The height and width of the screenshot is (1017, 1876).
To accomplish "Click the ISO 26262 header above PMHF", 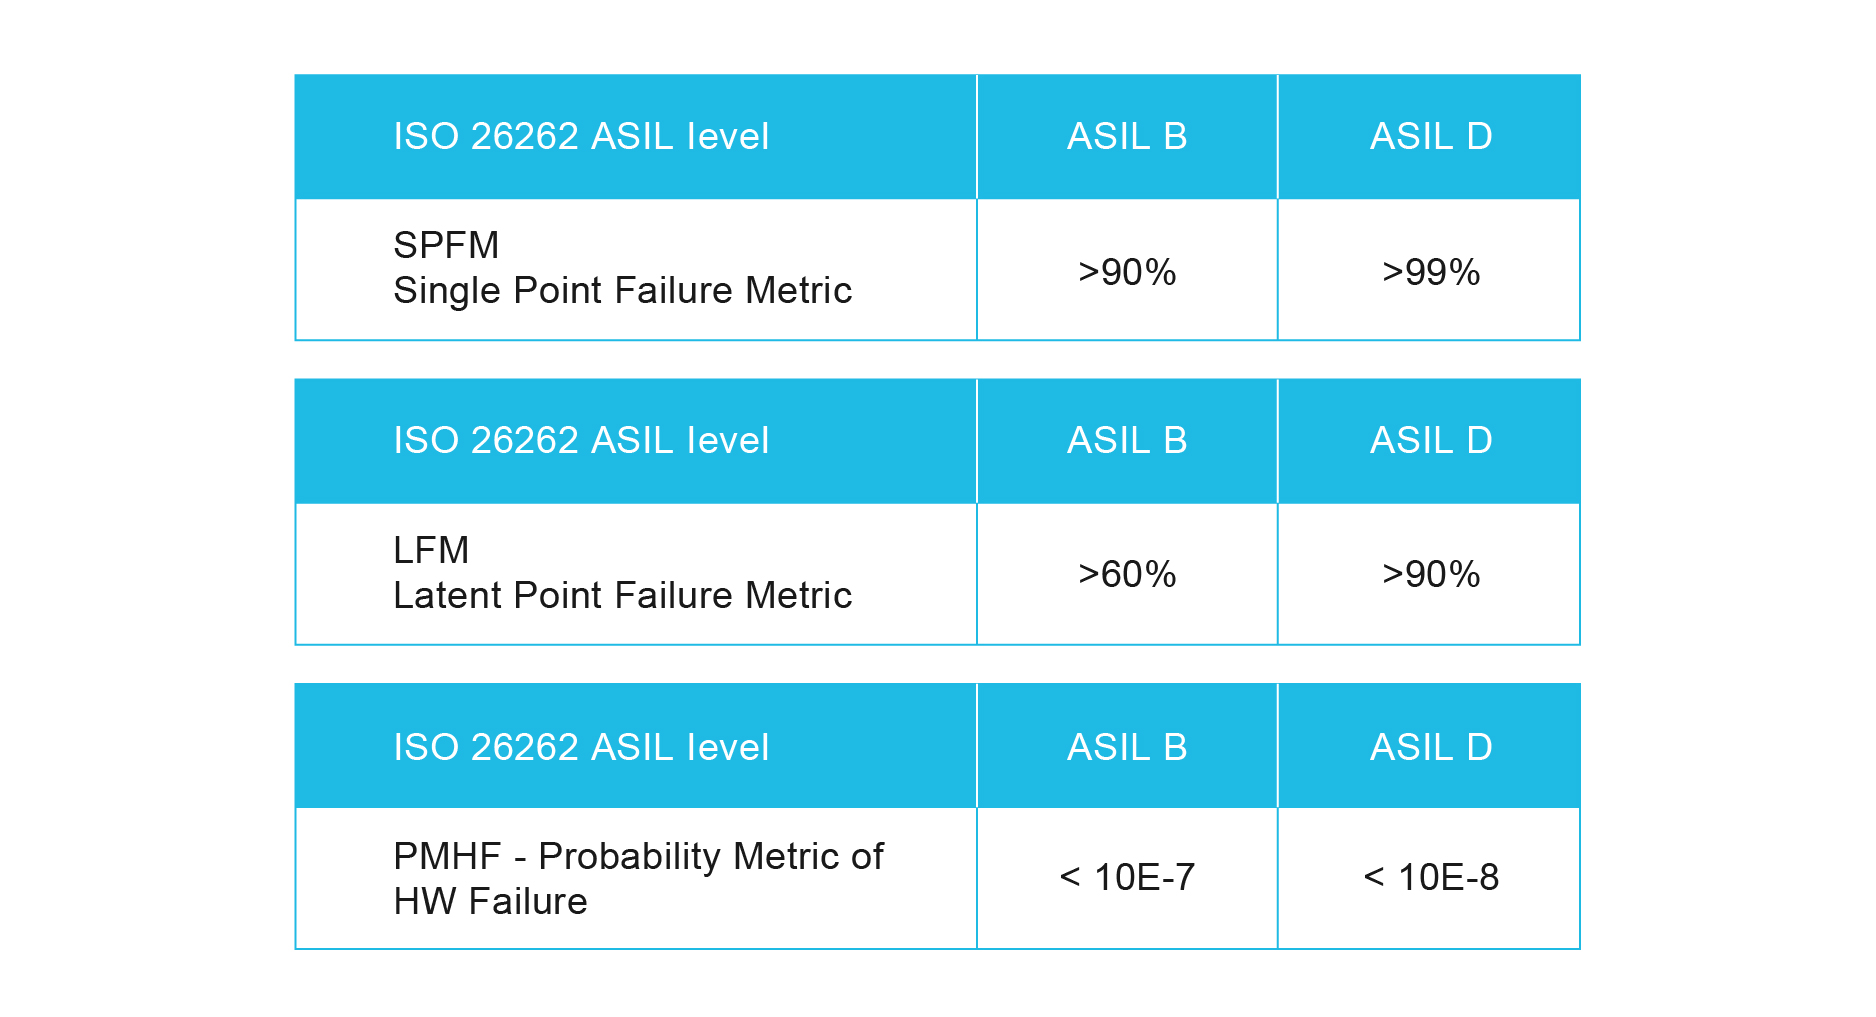I will tap(581, 748).
